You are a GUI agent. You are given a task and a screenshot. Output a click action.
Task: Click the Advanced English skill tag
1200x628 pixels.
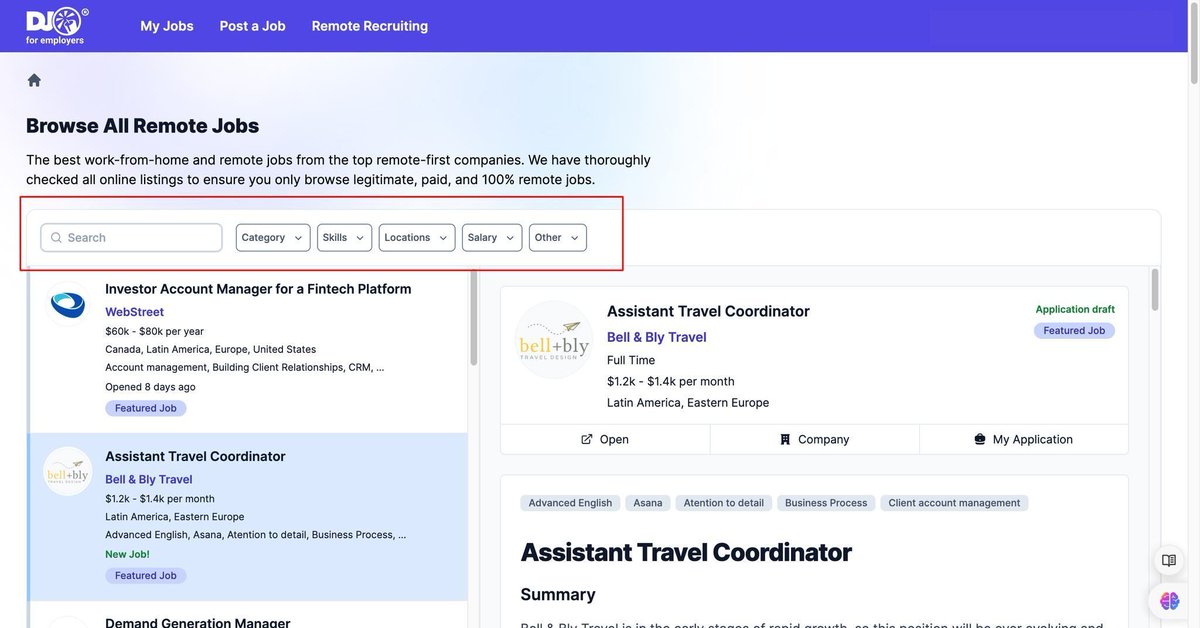pyautogui.click(x=570, y=503)
